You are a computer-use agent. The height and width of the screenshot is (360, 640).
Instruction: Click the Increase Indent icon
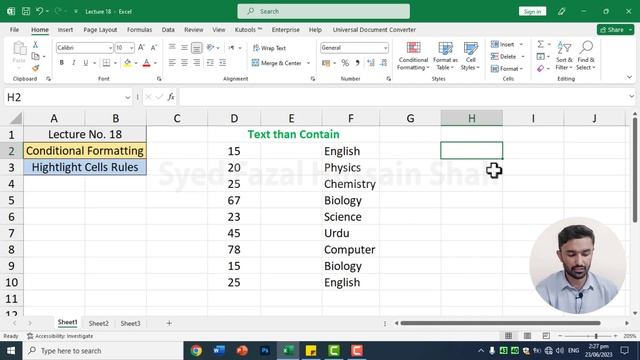tap(222, 63)
